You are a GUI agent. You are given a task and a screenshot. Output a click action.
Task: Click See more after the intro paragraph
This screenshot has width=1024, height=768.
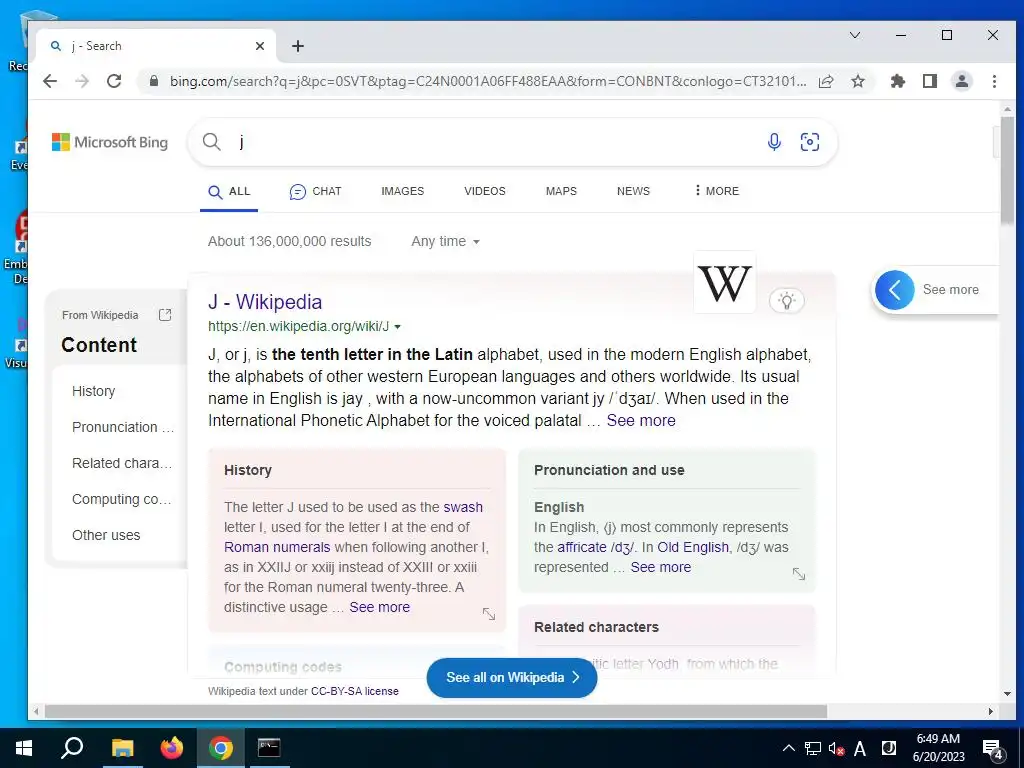[x=641, y=421]
